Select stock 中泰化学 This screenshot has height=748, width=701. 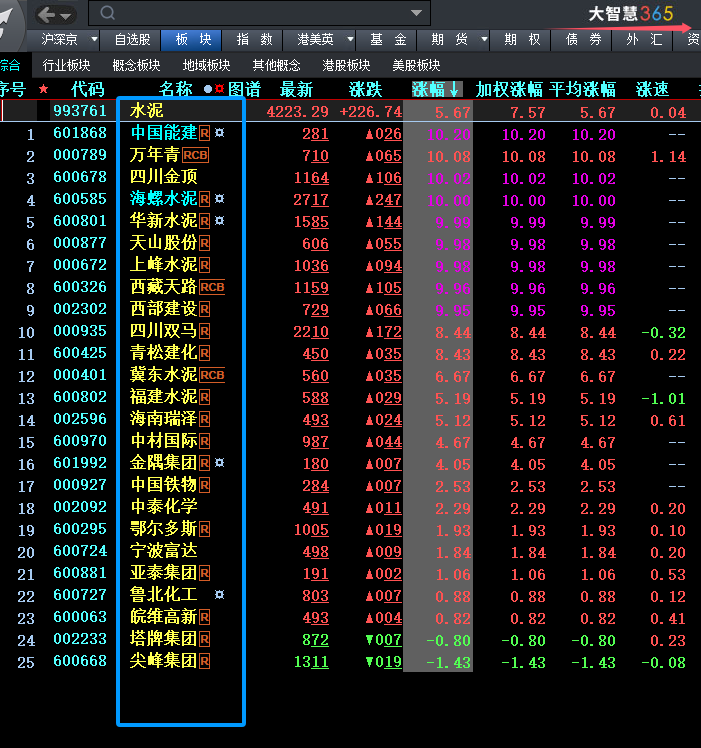tap(164, 507)
